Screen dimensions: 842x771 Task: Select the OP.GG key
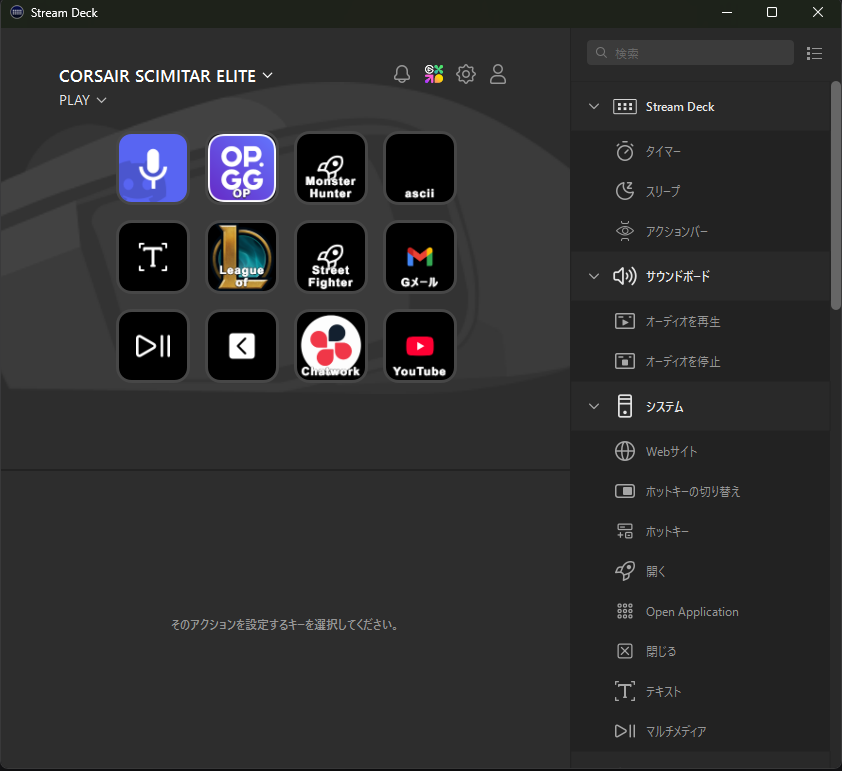point(242,168)
